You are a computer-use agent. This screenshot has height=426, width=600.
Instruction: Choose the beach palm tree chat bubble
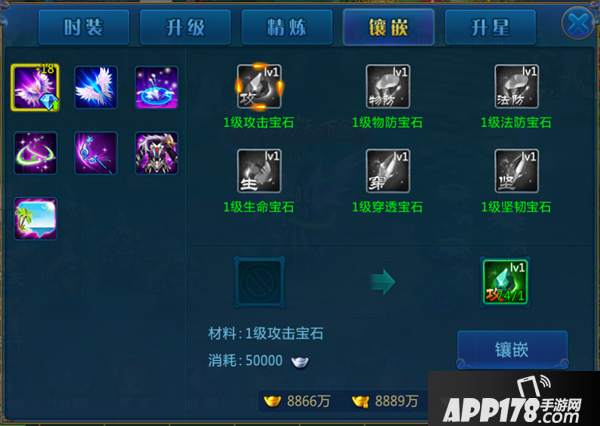coord(35,219)
